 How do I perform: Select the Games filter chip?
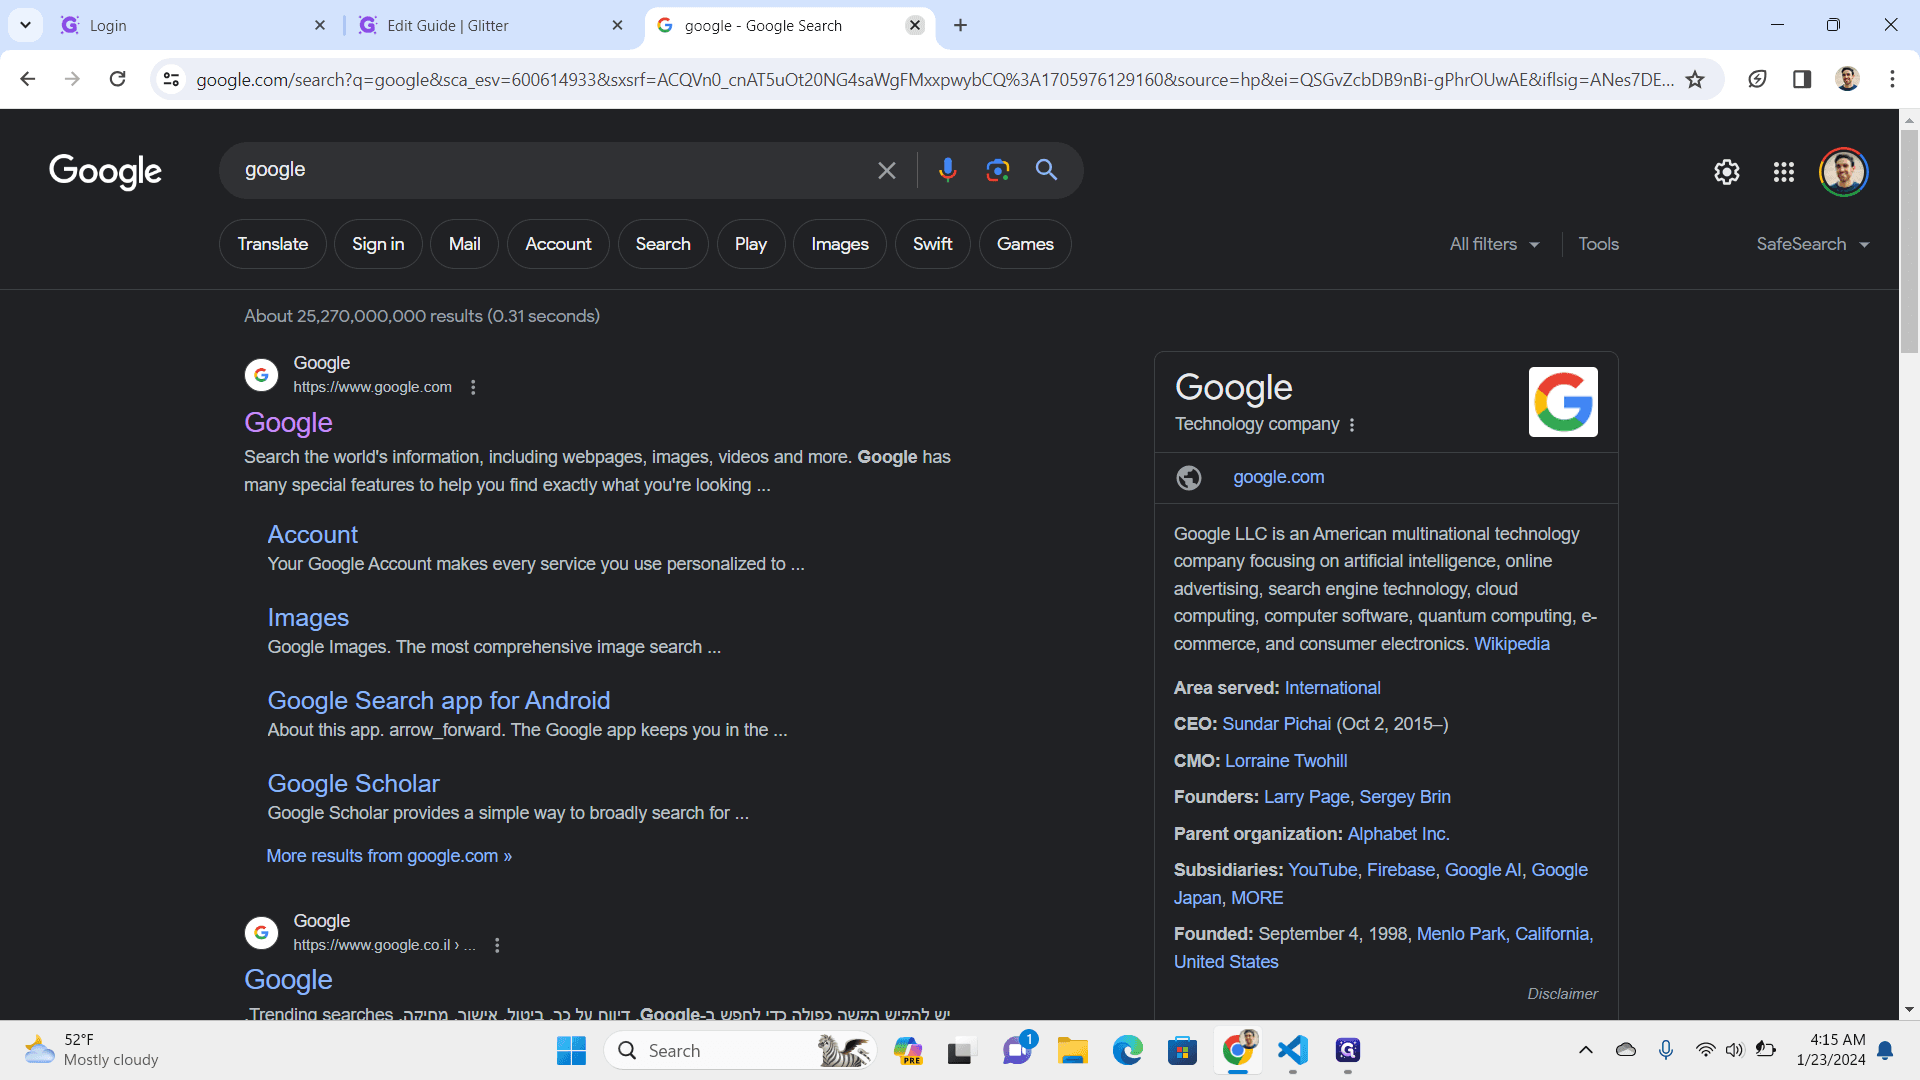point(1025,244)
